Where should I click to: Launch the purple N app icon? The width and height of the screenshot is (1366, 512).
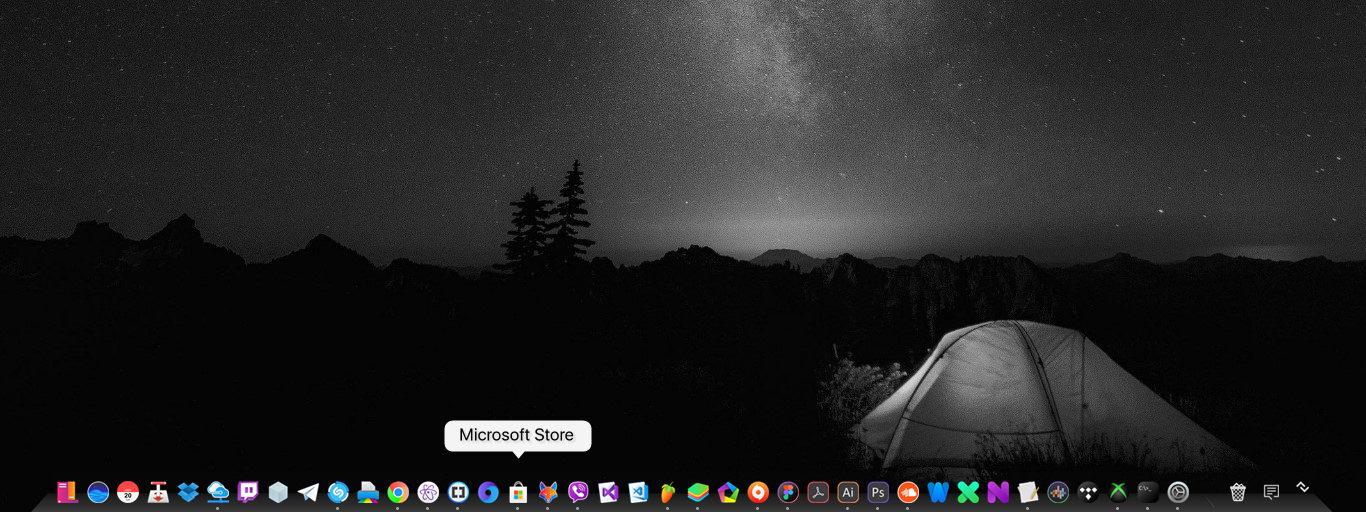pyautogui.click(x=998, y=492)
